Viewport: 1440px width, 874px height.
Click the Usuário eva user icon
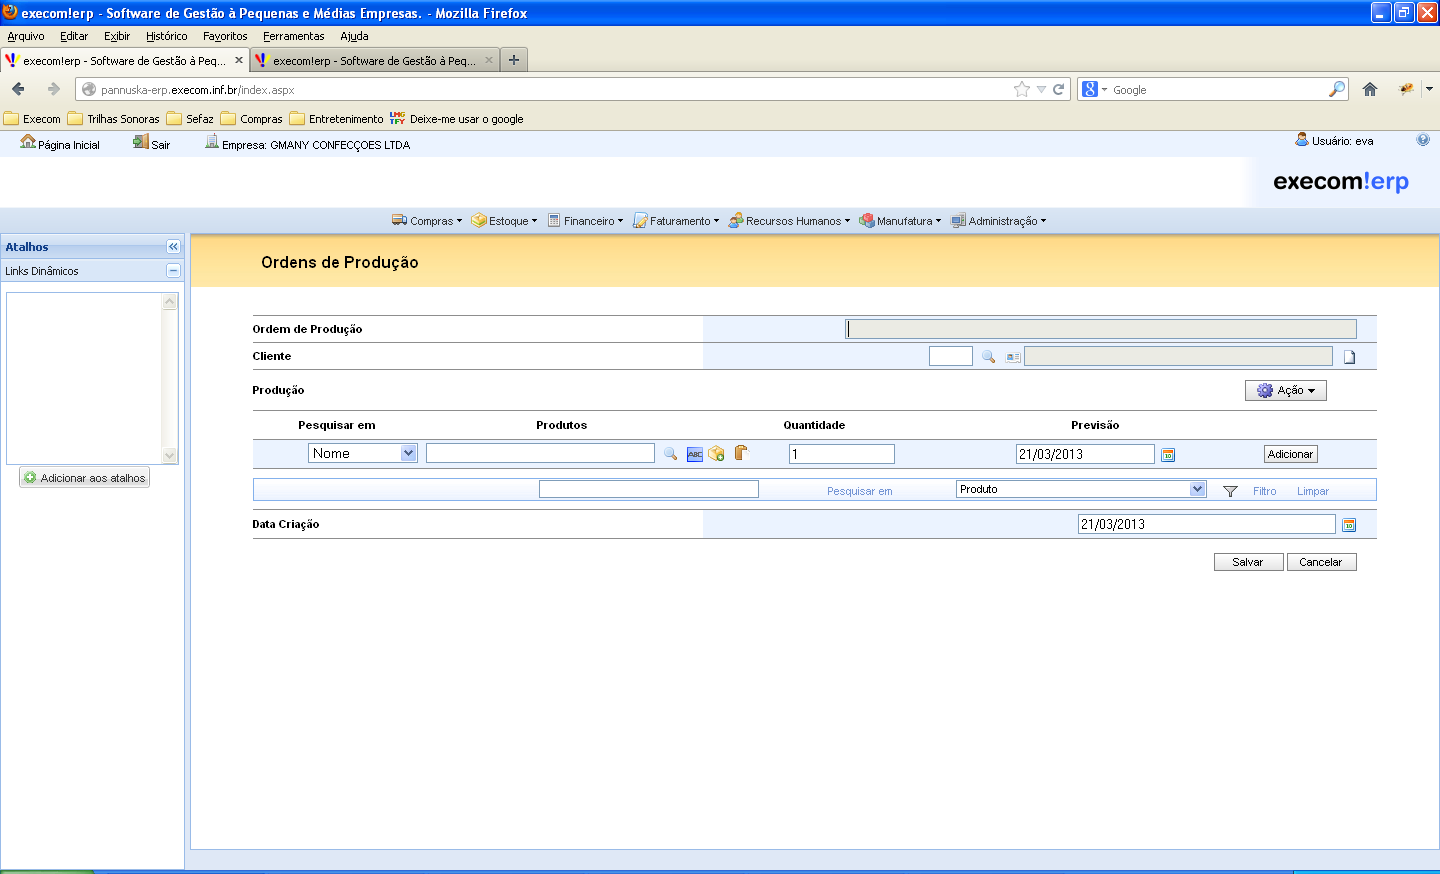tap(1302, 140)
